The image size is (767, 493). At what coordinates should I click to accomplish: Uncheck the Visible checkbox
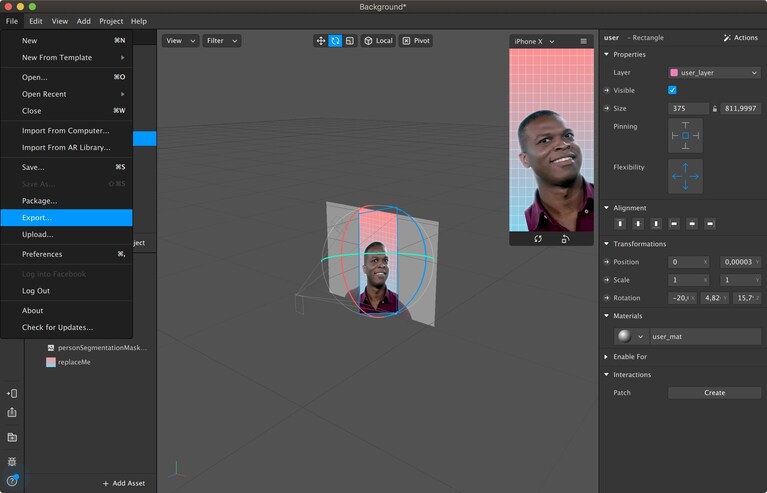[x=672, y=90]
